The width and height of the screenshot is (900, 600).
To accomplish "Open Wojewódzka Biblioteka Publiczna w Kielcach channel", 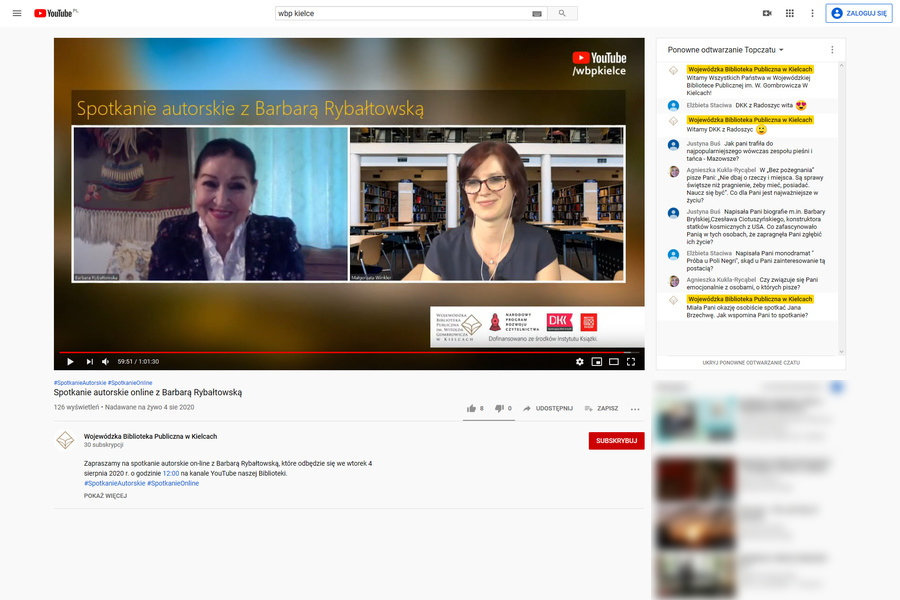I will tap(150, 436).
